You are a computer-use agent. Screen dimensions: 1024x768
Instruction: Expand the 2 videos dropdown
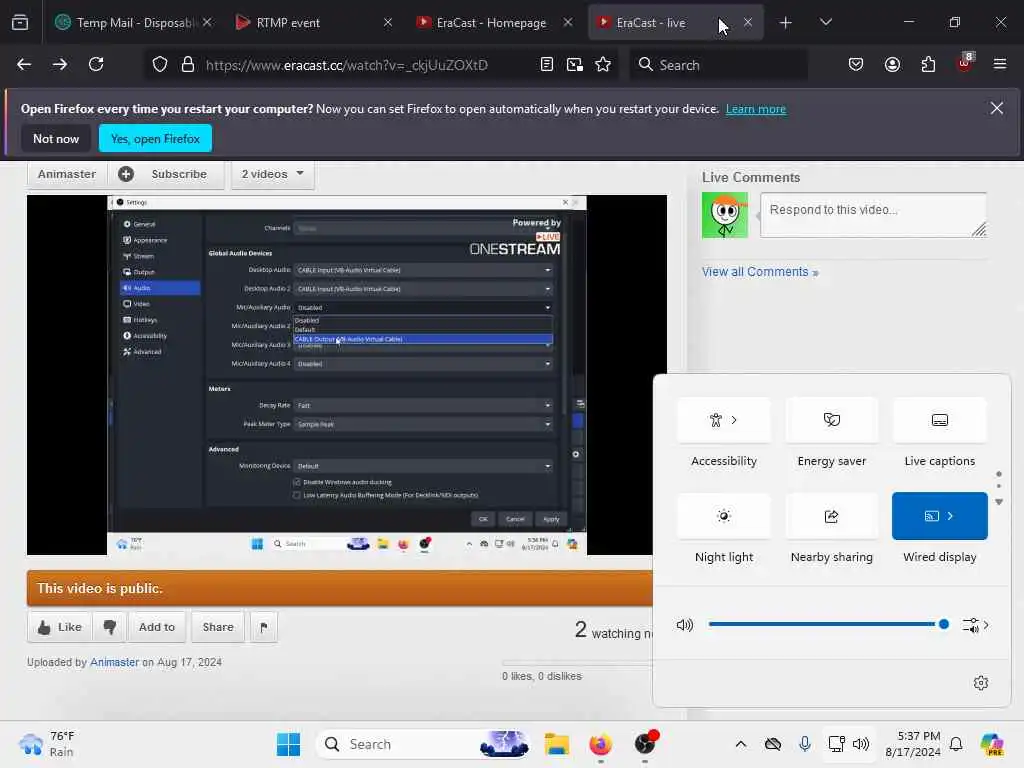point(272,174)
